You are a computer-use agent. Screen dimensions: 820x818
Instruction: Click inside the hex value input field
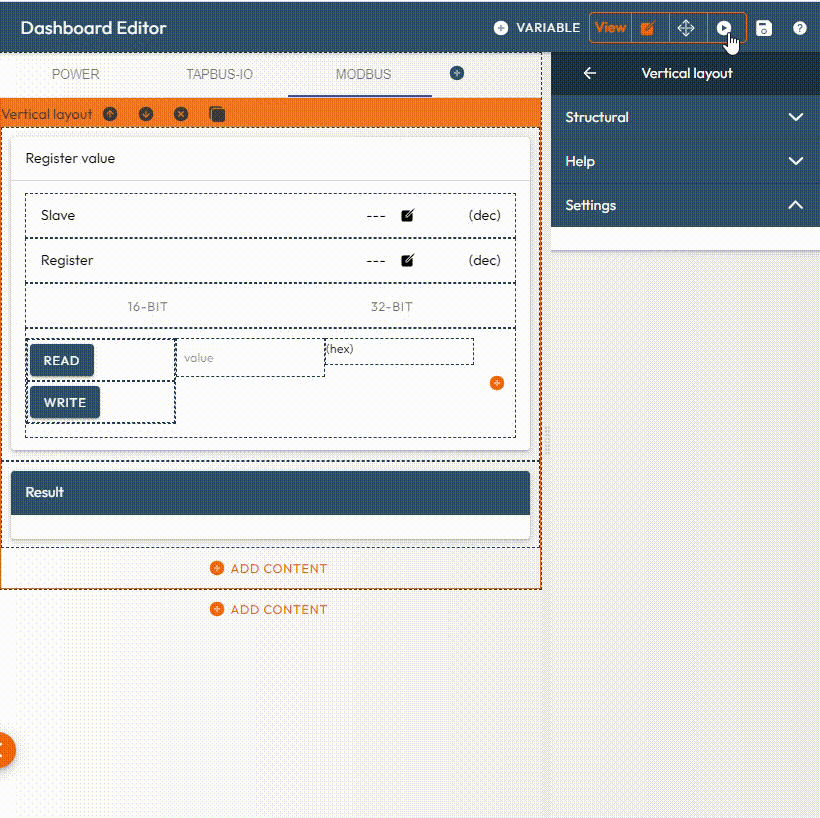click(x=398, y=351)
